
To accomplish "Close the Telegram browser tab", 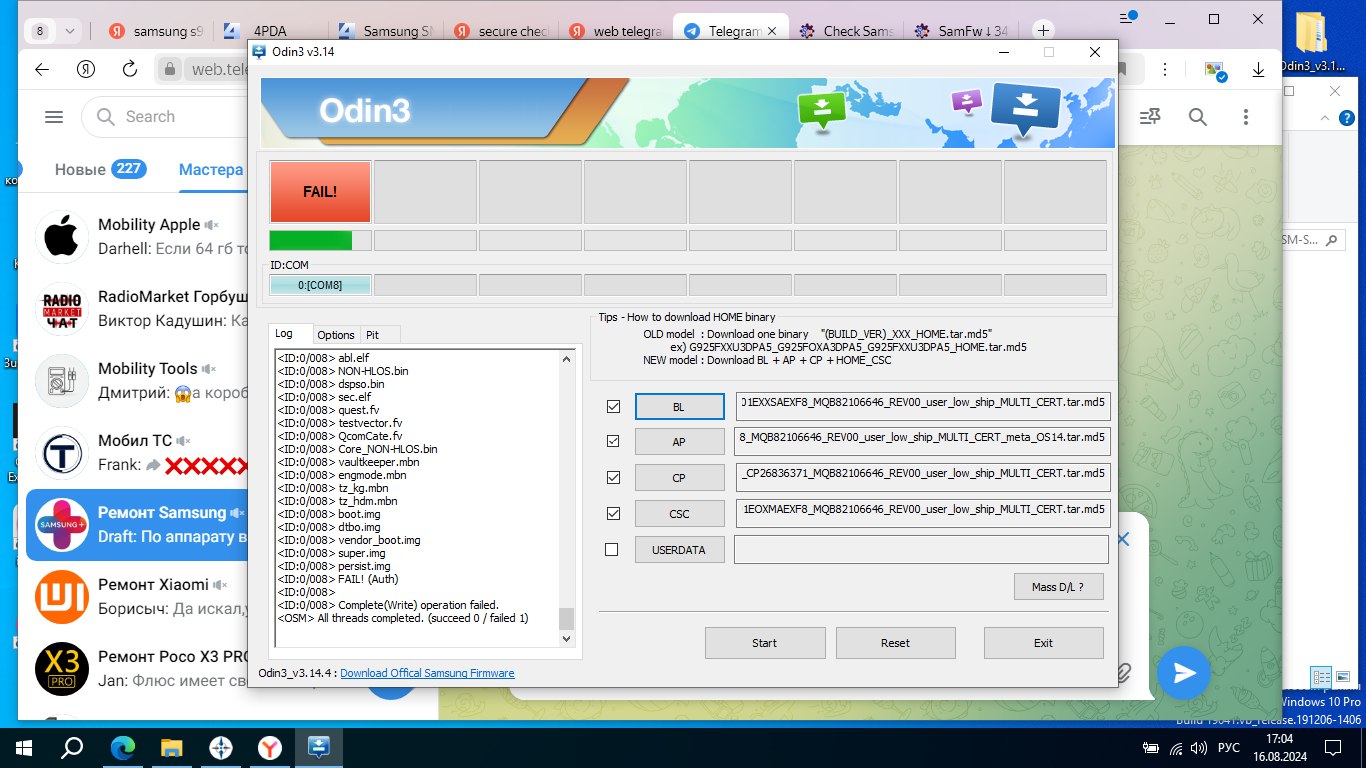I will (x=771, y=31).
